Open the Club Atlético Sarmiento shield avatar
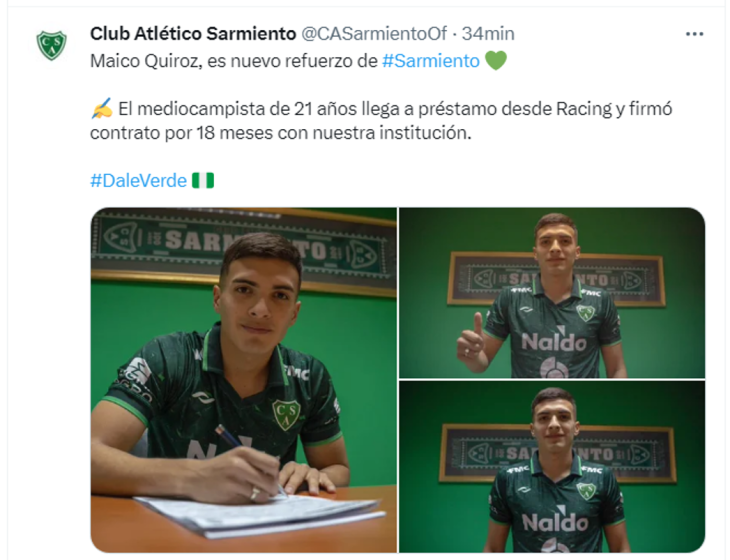Screen dimensions: 730x560 coord(52,45)
